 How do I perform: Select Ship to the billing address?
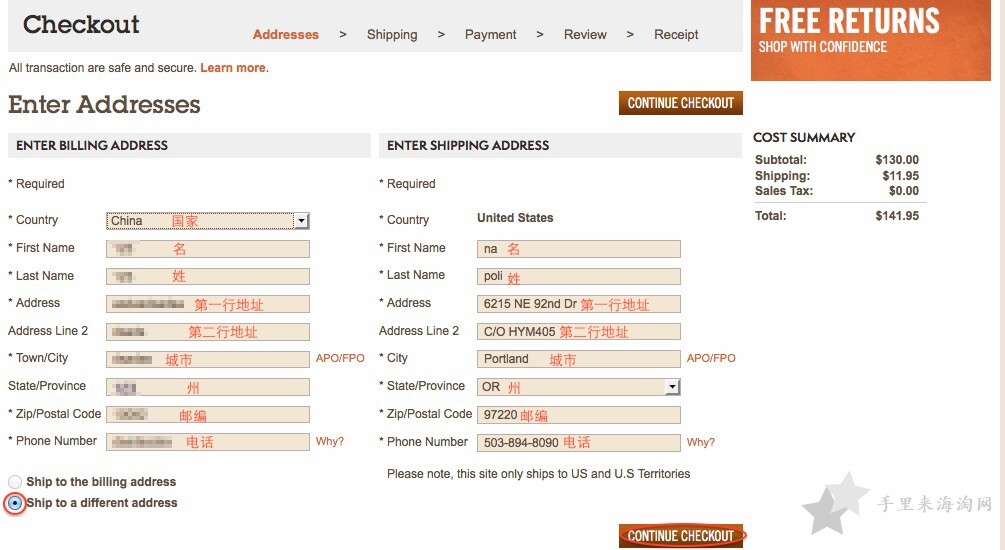click(x=15, y=481)
